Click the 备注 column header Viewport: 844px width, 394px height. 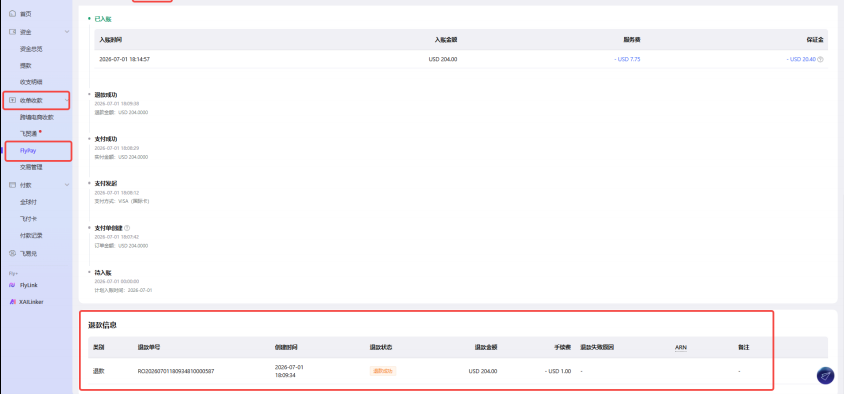coord(743,348)
